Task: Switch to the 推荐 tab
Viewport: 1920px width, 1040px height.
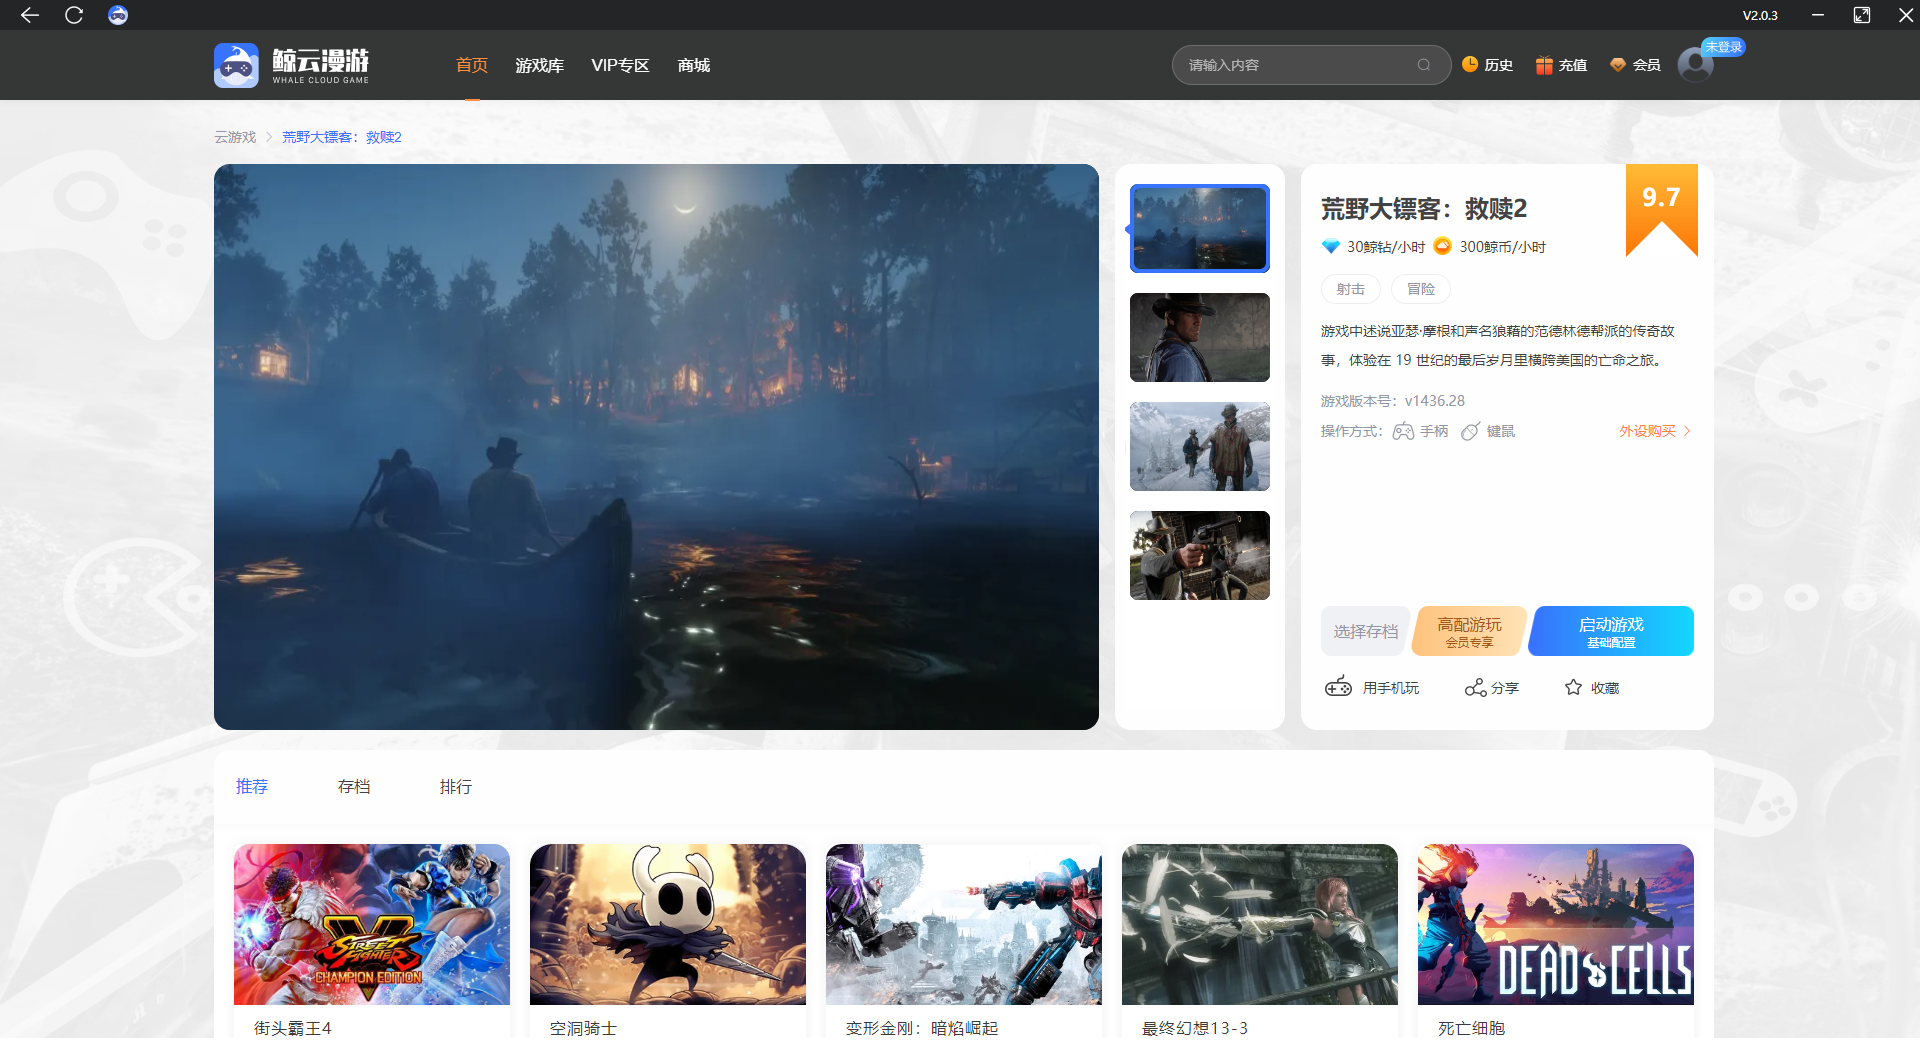Action: (x=252, y=787)
